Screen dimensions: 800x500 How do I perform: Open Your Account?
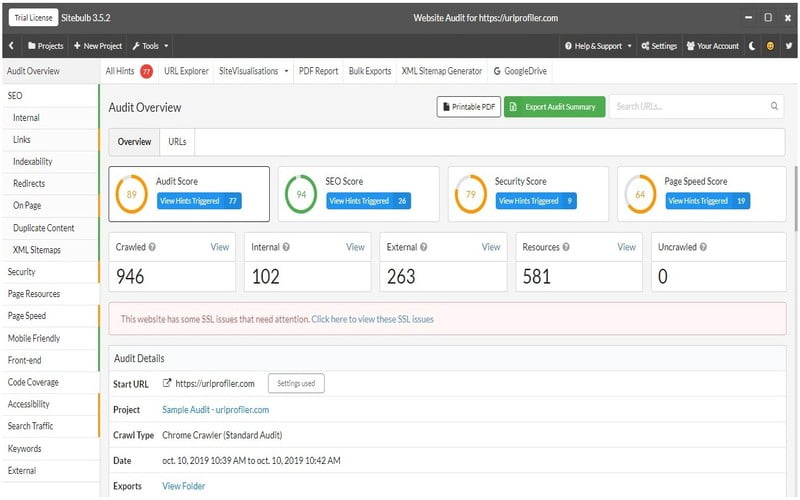(713, 46)
